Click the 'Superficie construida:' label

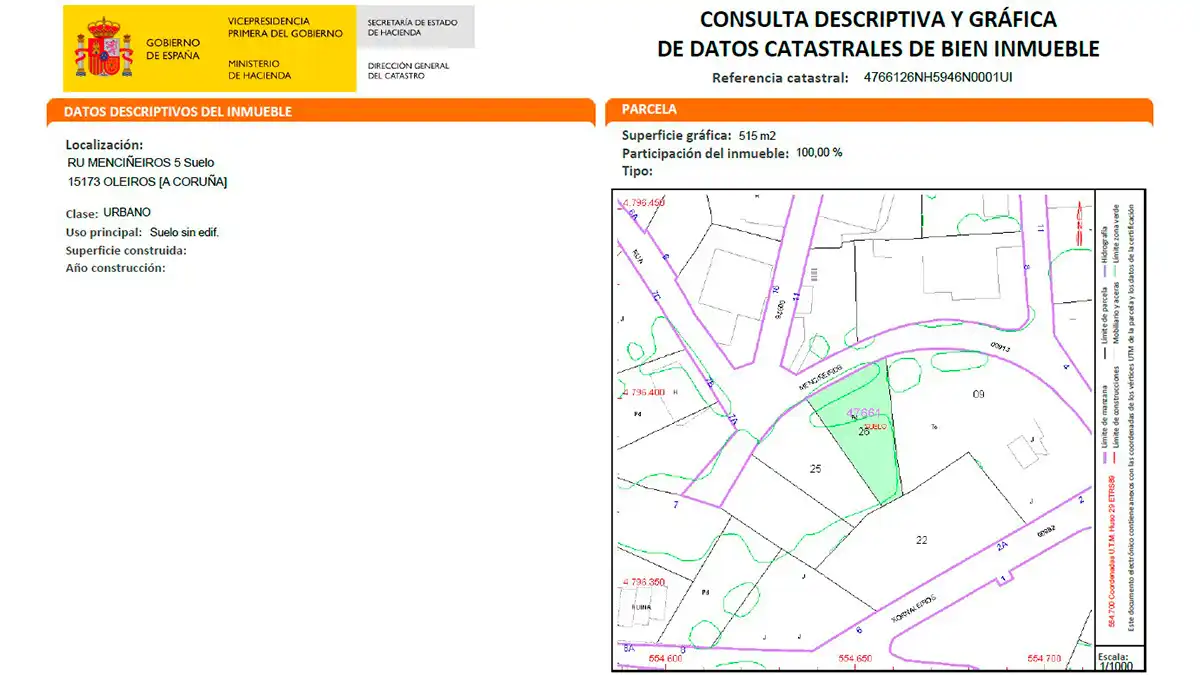126,250
